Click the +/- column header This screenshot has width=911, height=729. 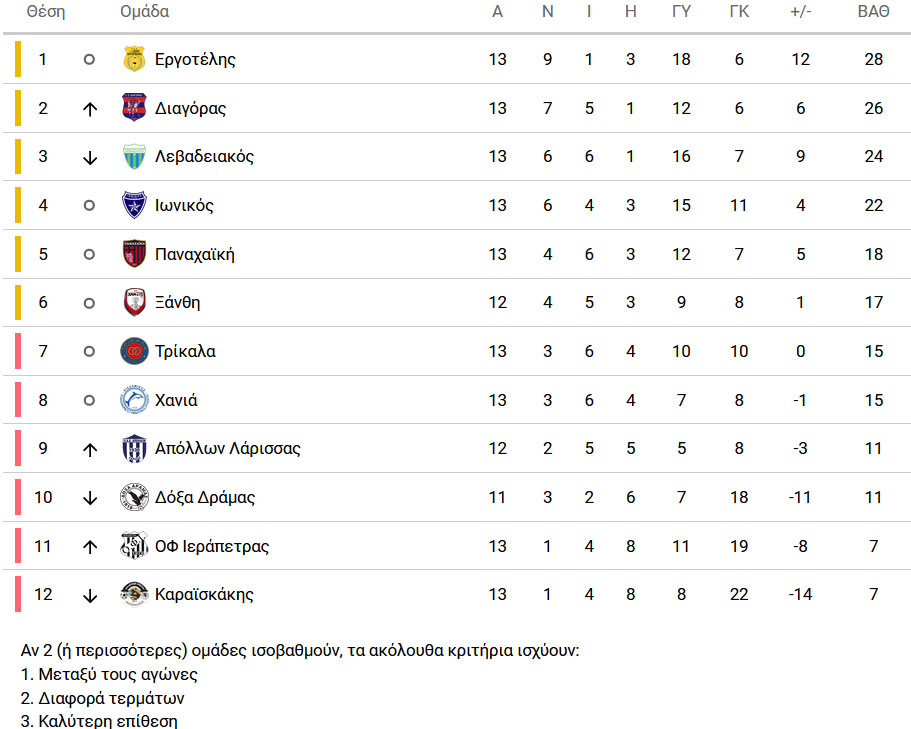[x=800, y=12]
